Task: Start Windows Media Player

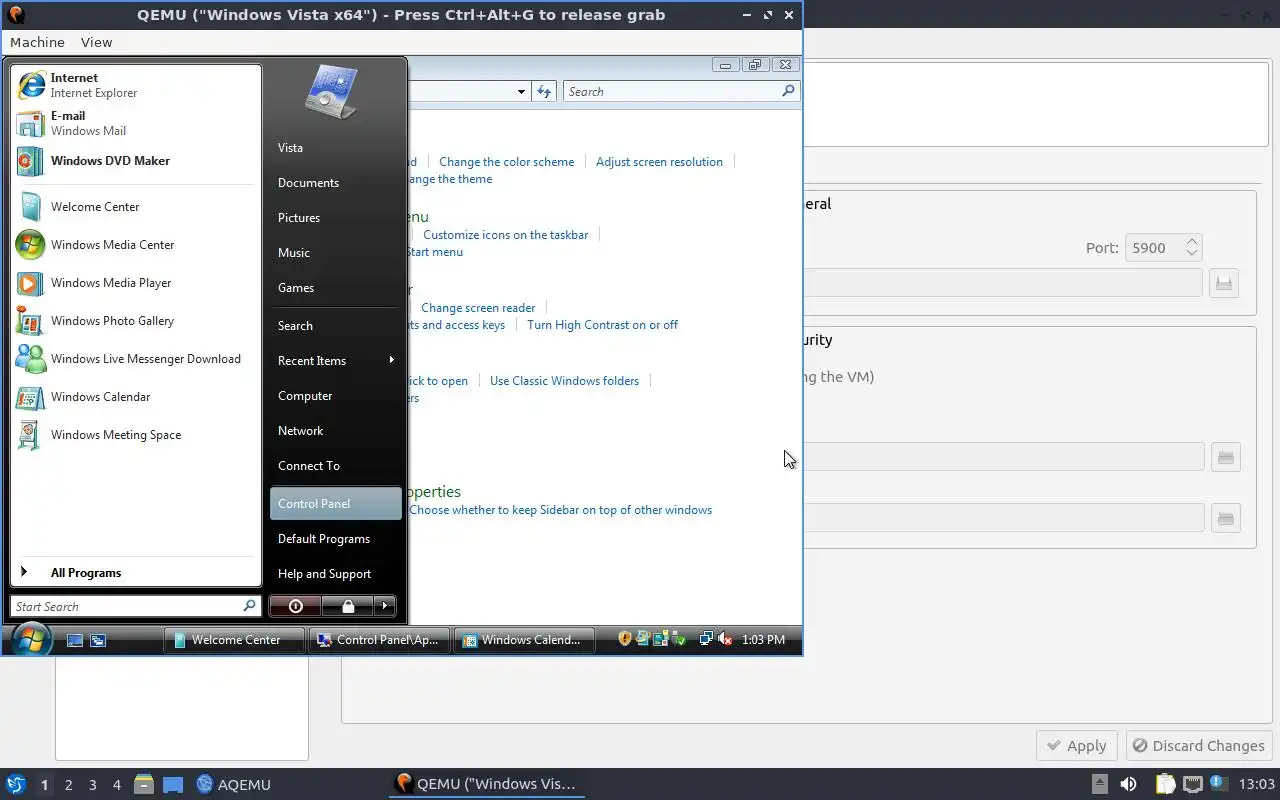Action: [x=136, y=283]
